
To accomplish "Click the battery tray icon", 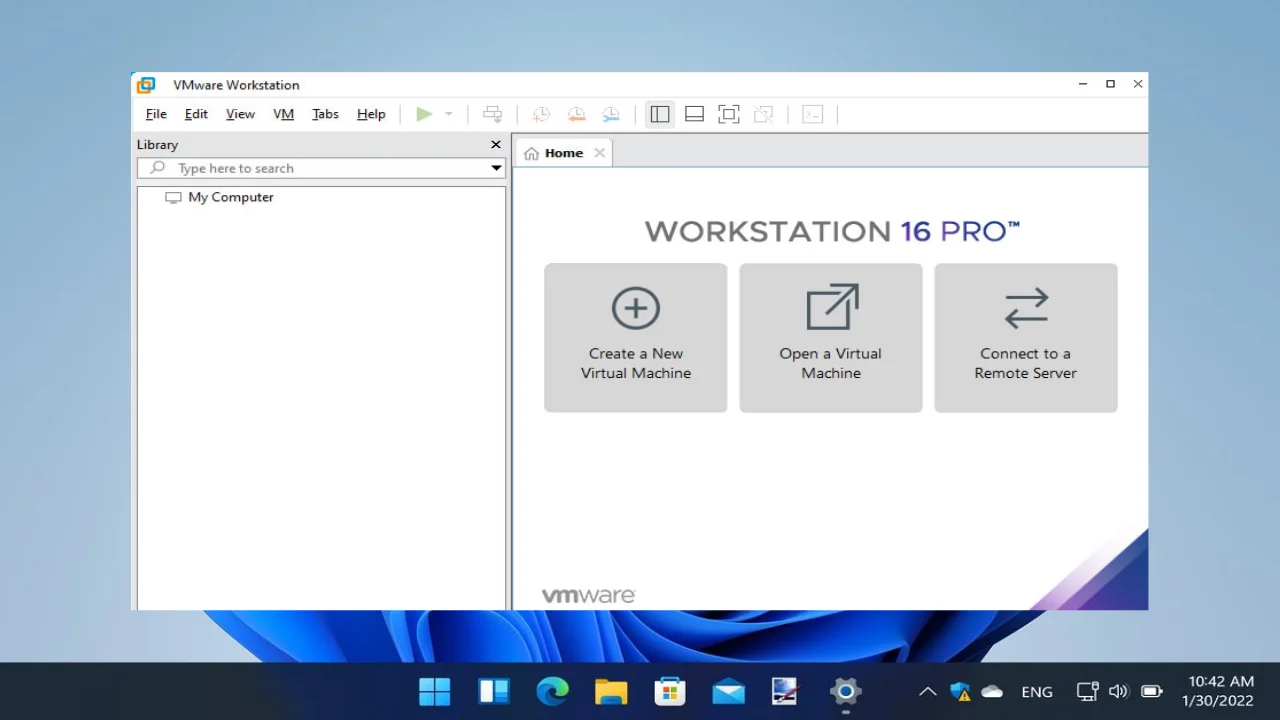I will click(x=1152, y=691).
